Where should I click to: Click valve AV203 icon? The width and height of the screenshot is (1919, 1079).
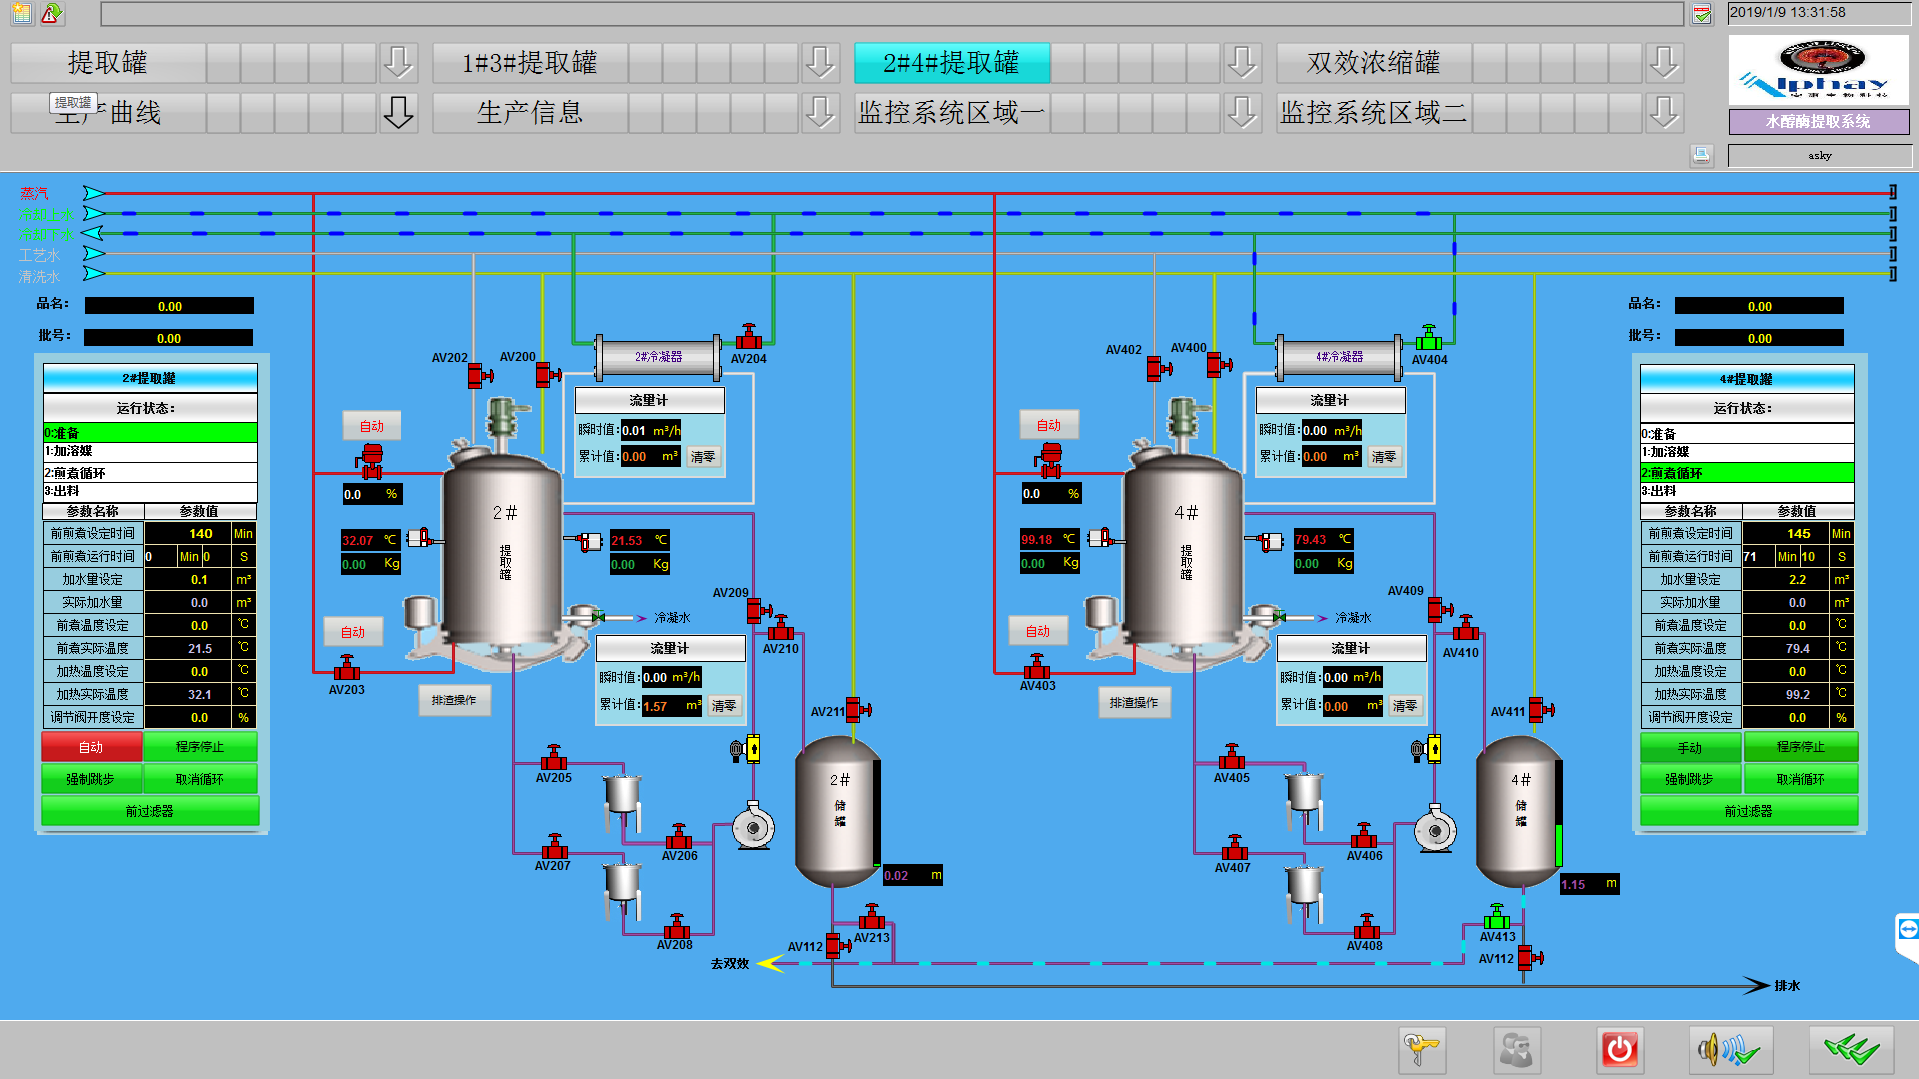[x=346, y=668]
